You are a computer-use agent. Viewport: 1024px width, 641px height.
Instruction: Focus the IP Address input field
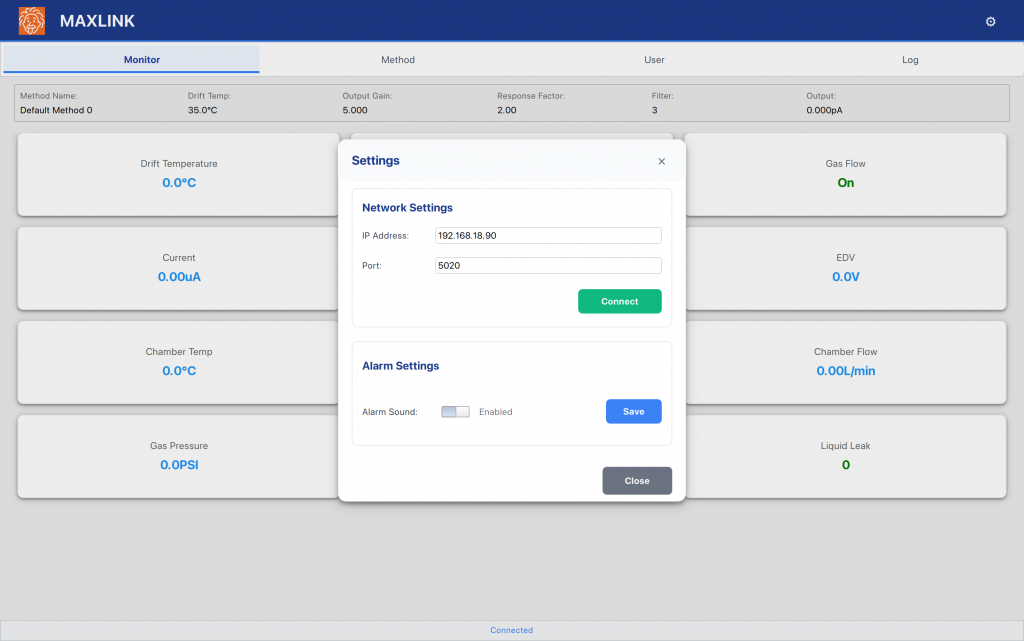tap(548, 235)
